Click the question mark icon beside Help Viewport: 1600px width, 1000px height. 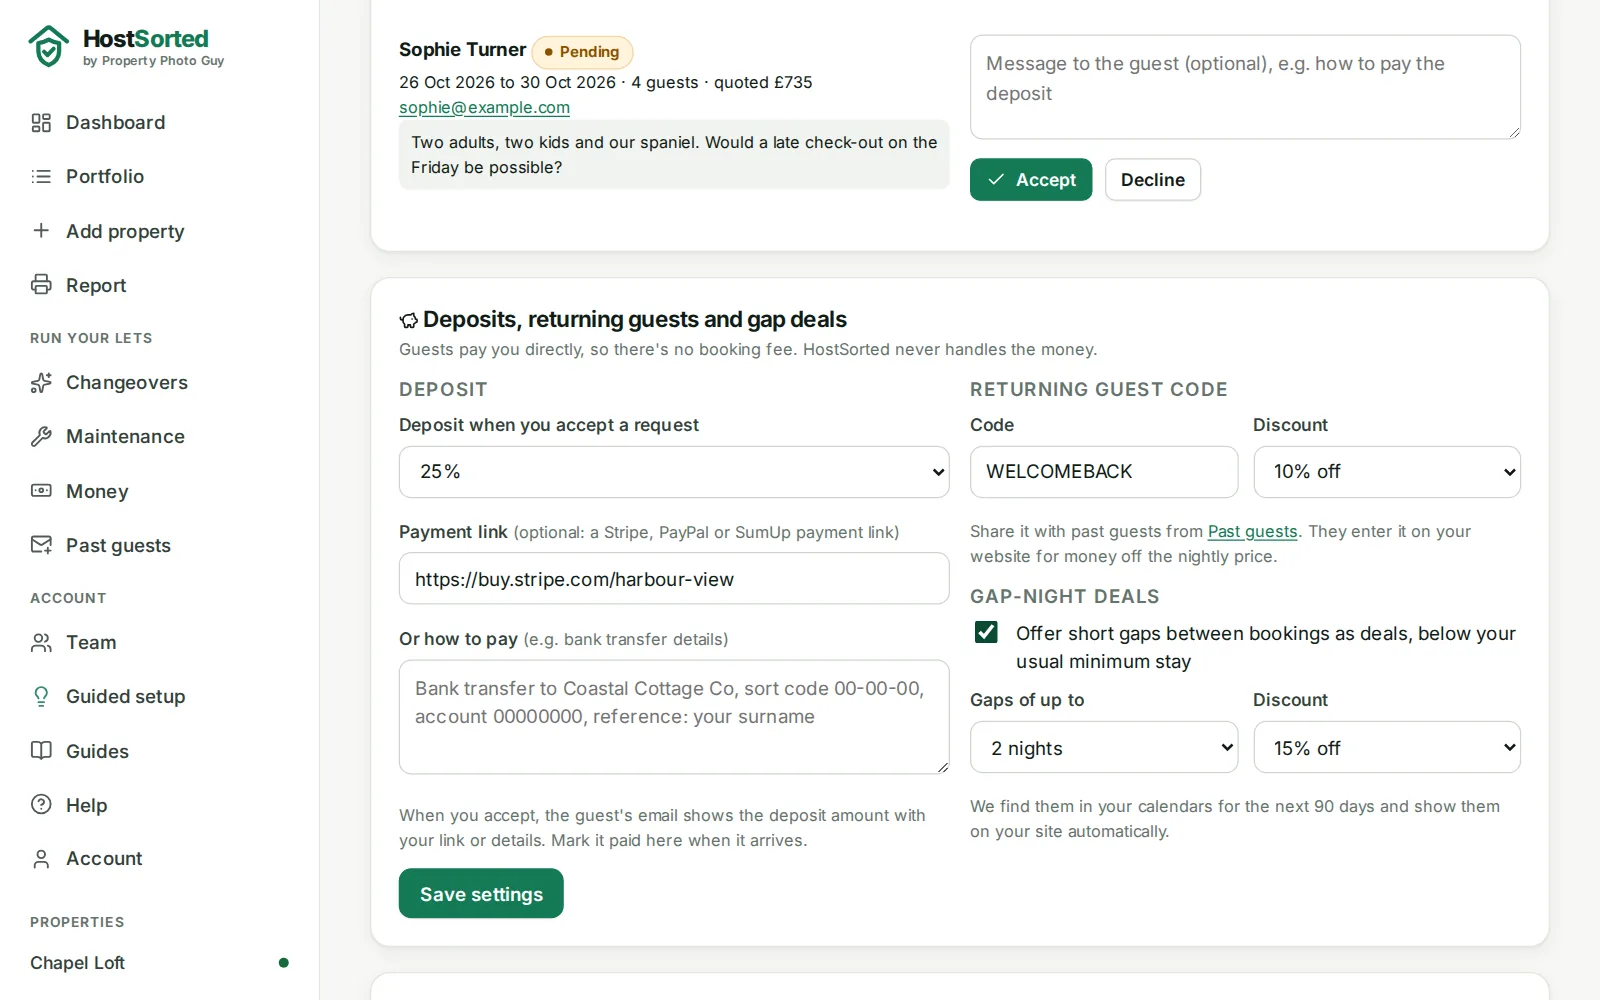pos(41,805)
